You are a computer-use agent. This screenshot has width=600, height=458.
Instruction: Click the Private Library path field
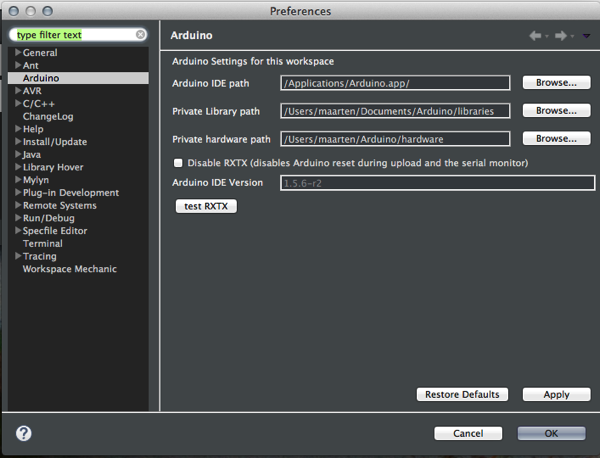[x=395, y=111]
